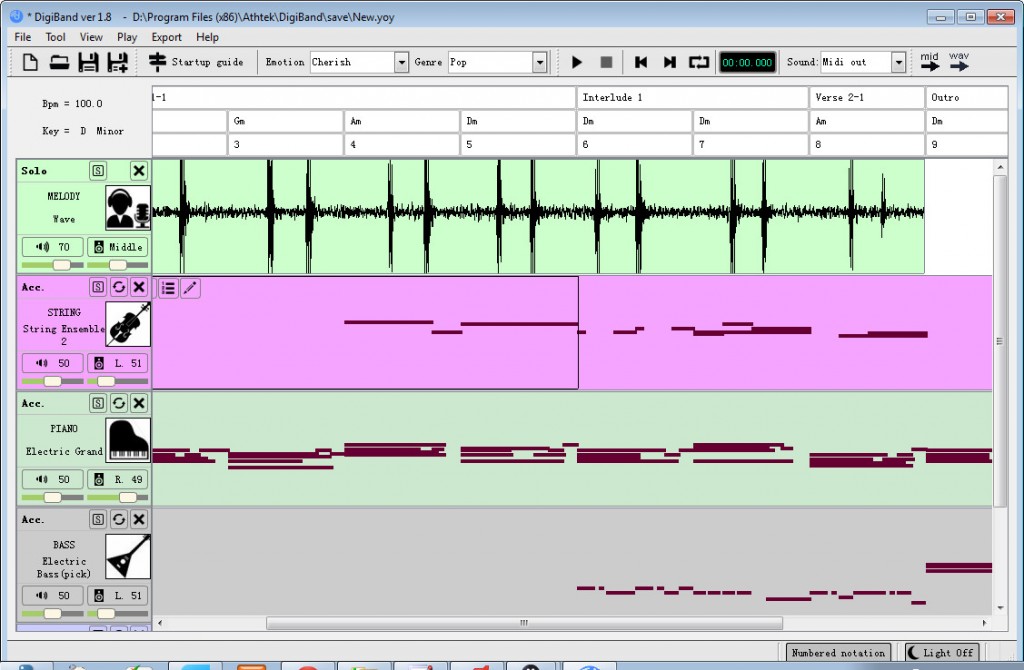Click Bass pan button L. 51

tap(118, 596)
